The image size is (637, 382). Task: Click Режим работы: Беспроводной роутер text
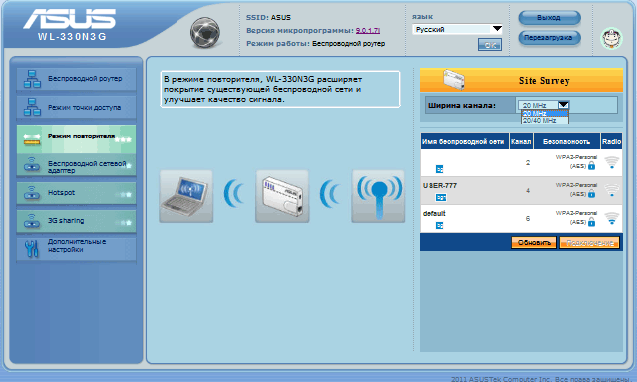315,43
